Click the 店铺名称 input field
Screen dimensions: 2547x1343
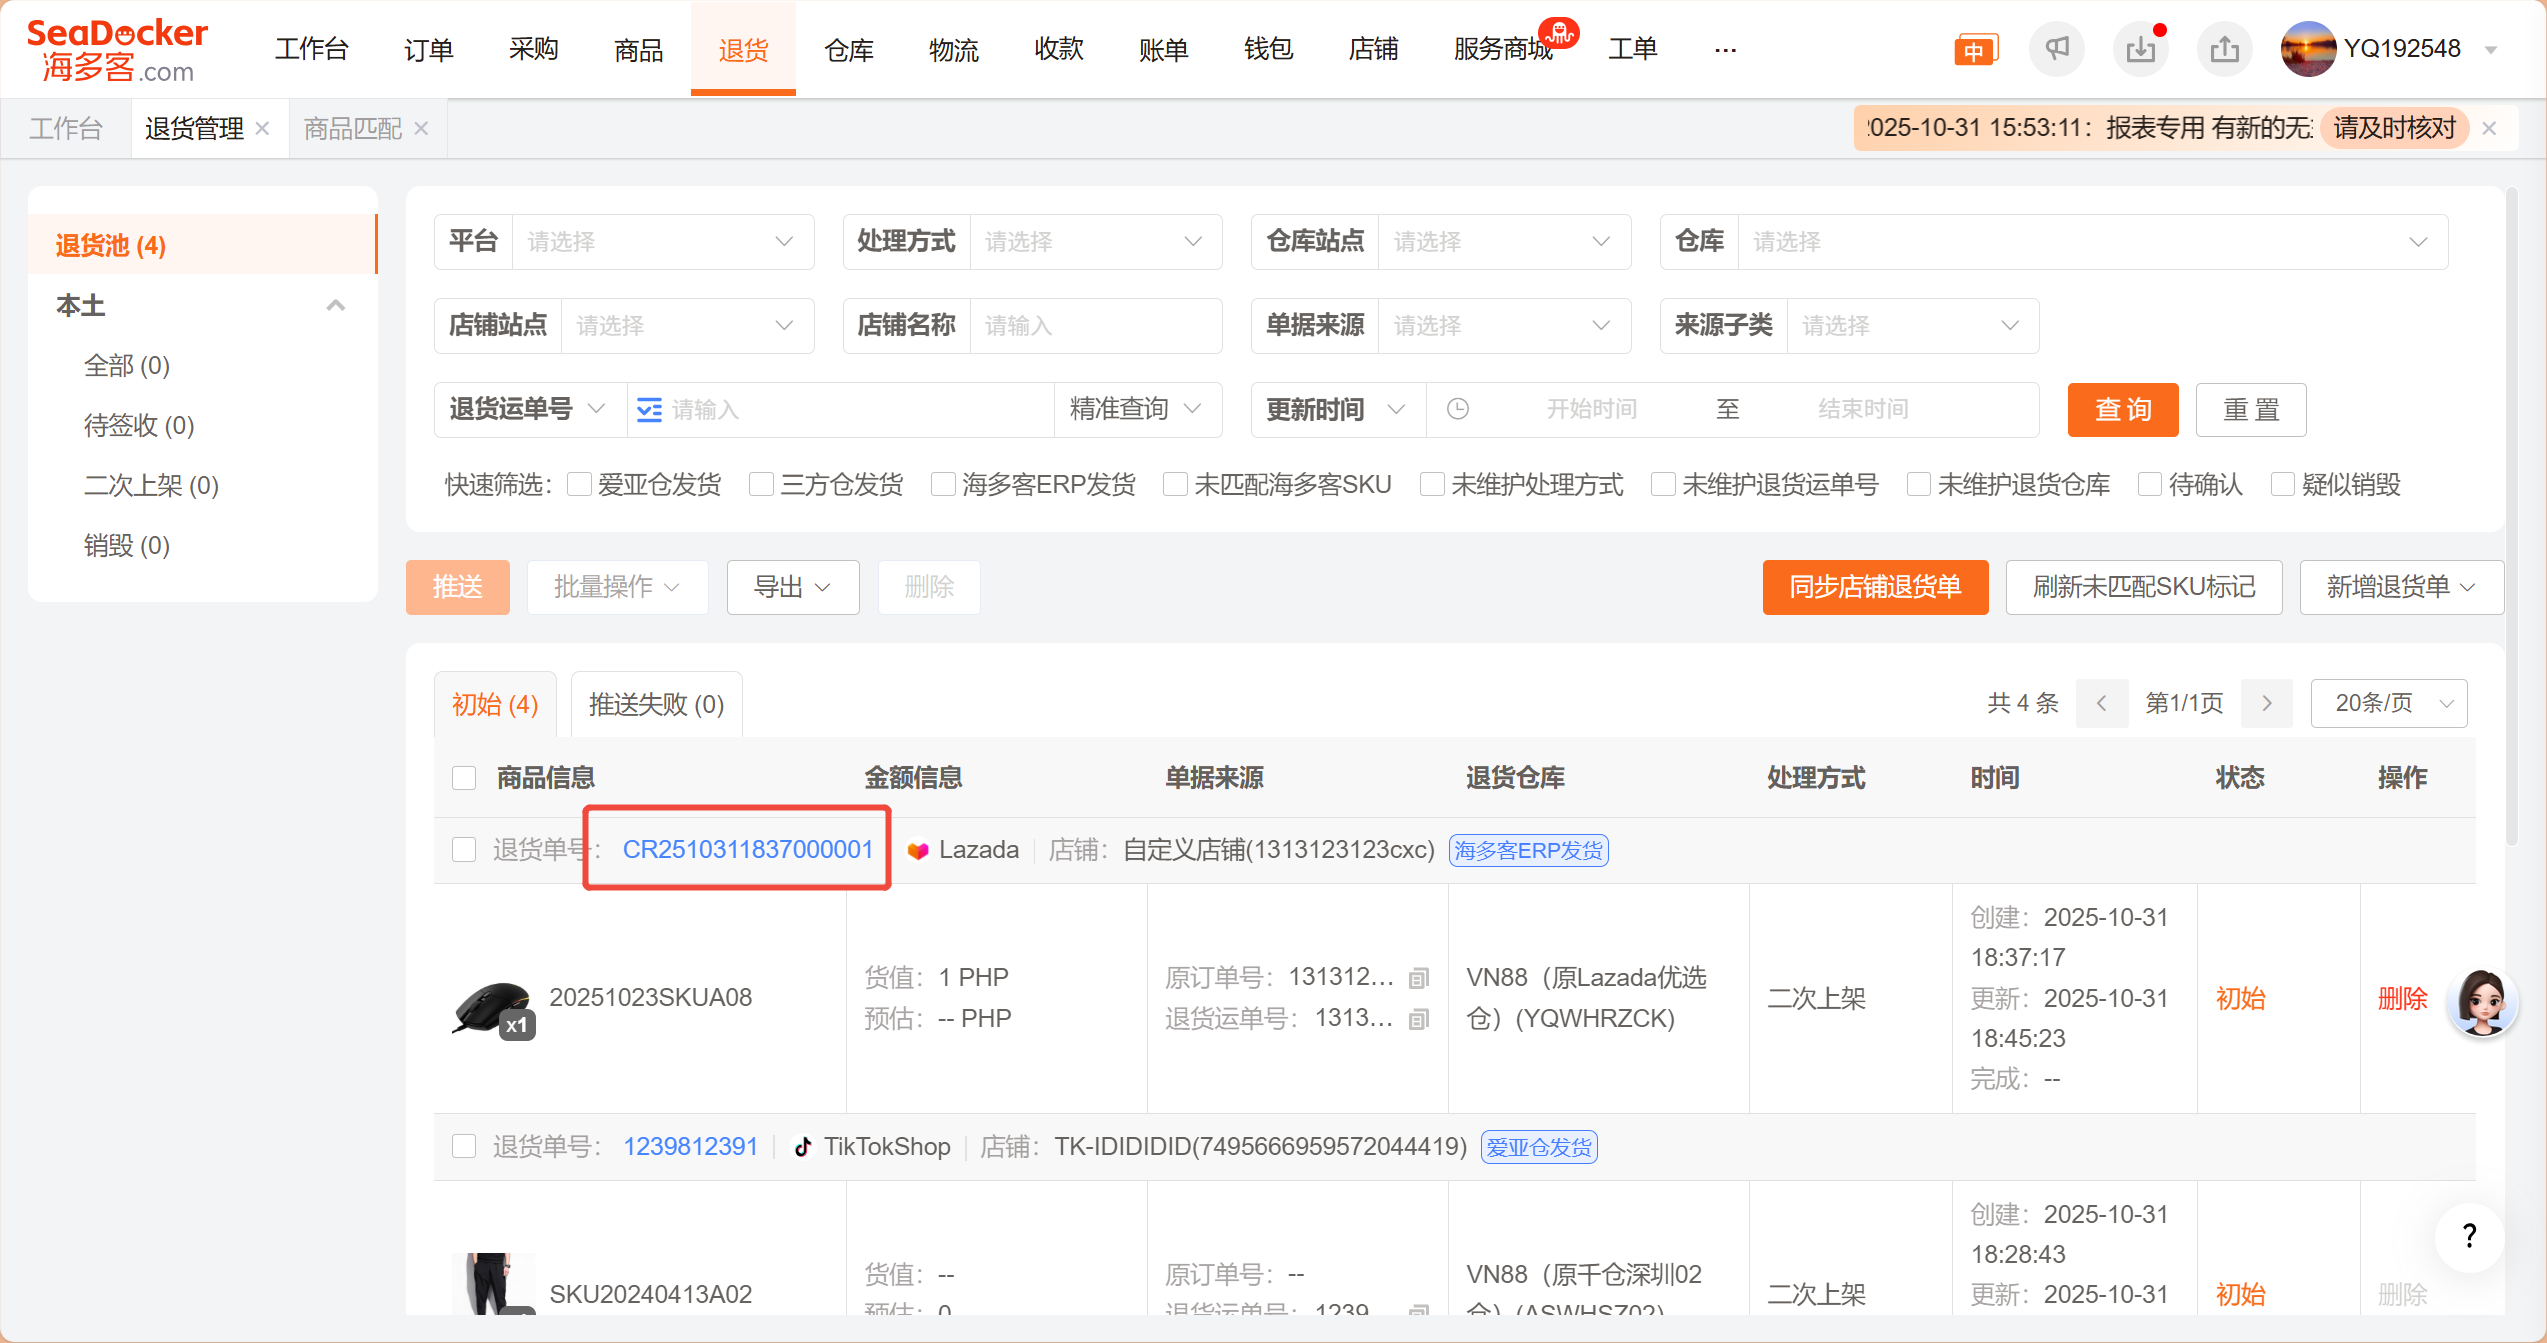(x=1094, y=326)
